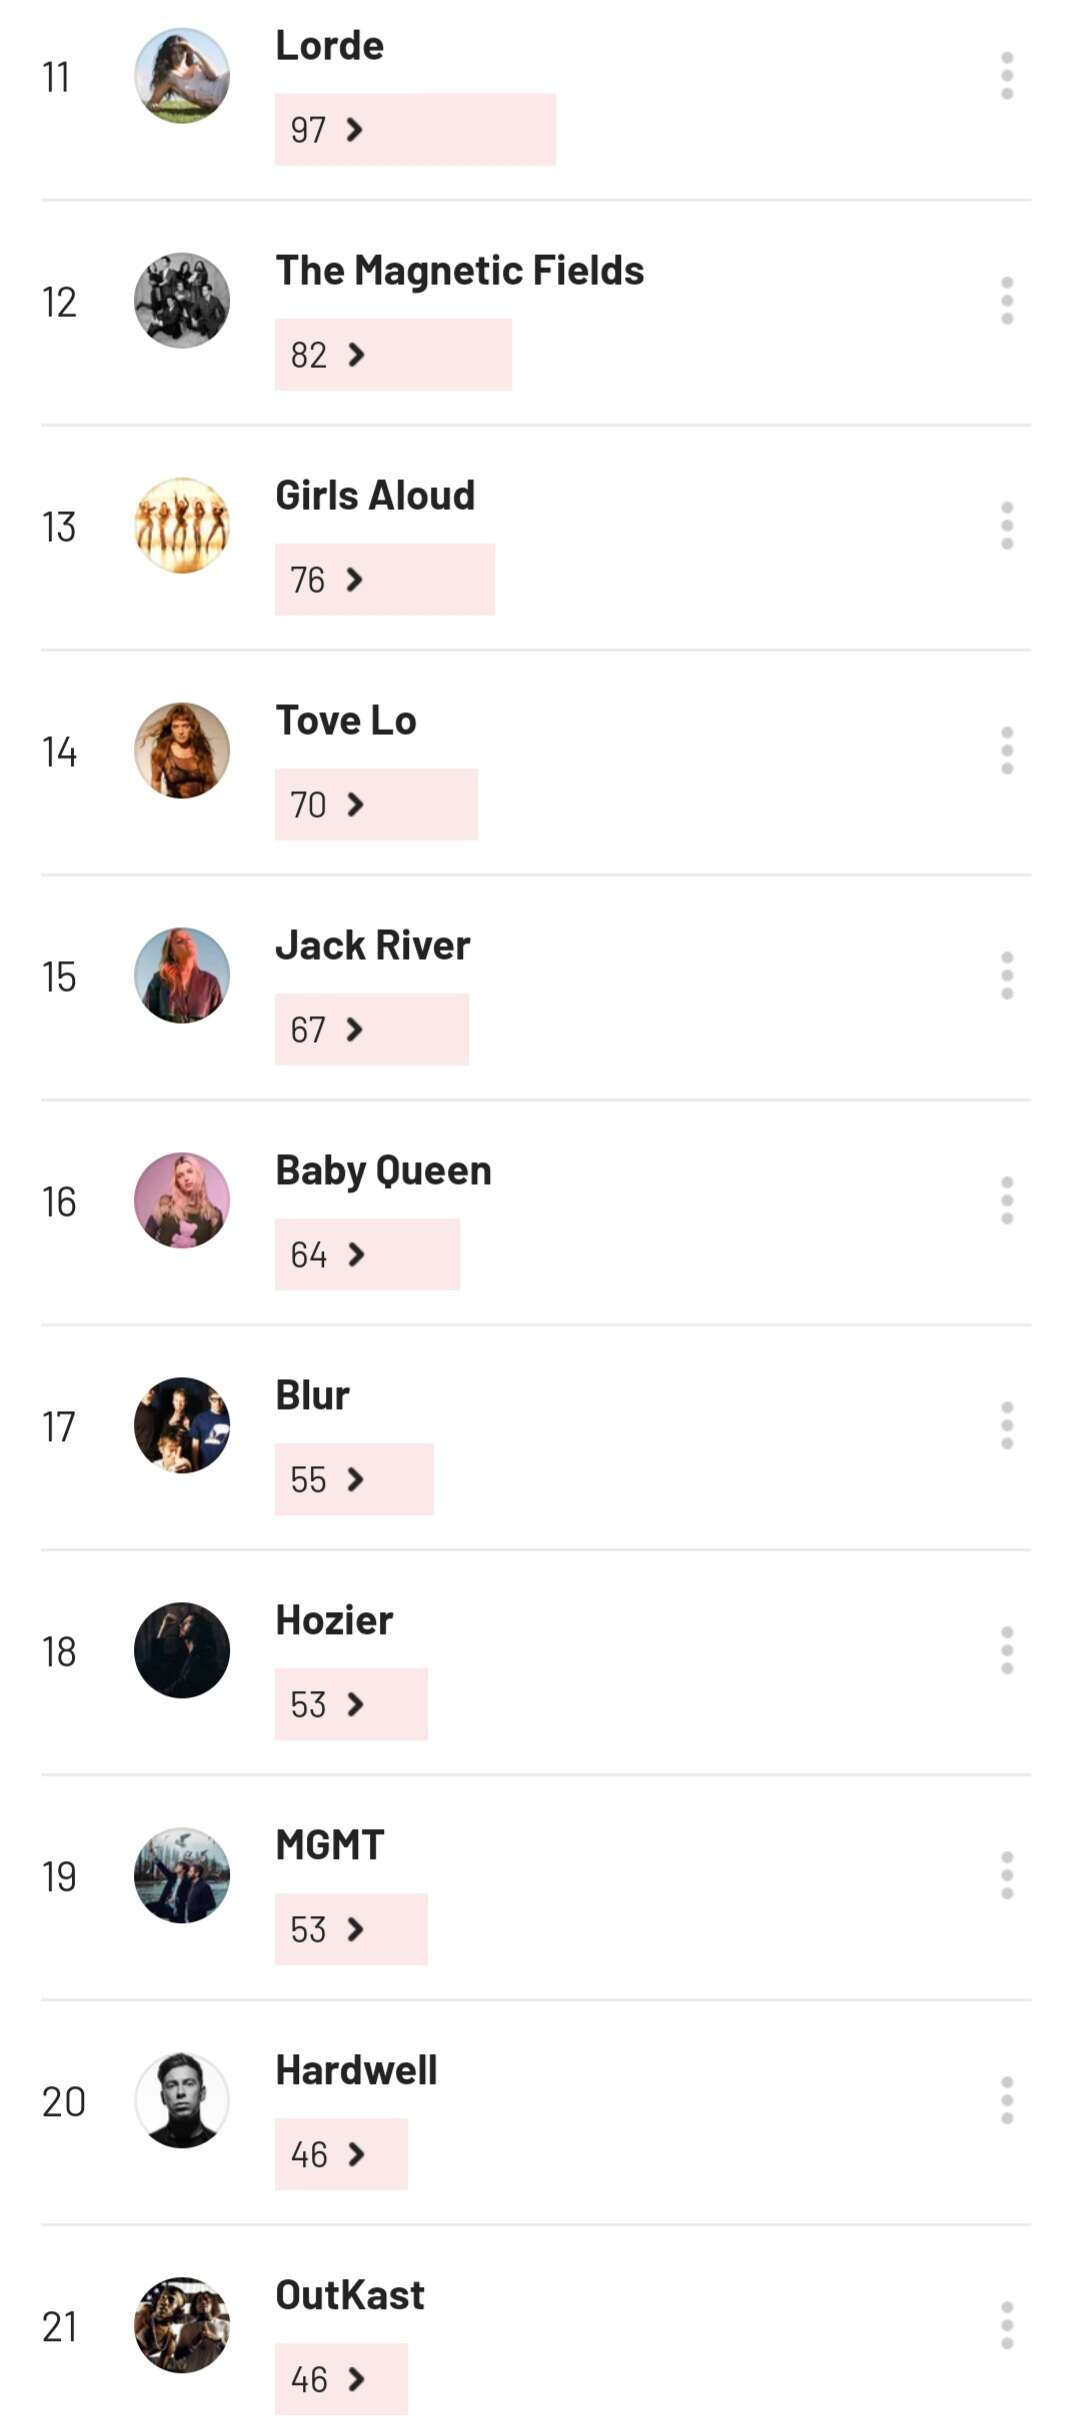This screenshot has height=2436, width=1075.
Task: Open the Blur artist thumbnail
Action: click(182, 1425)
